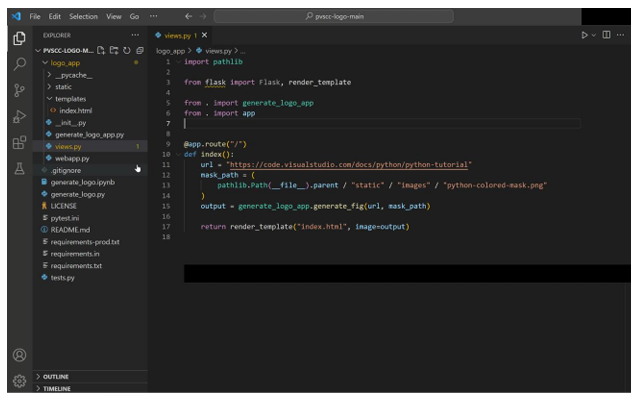The image size is (641, 396).
Task: Click the VS Code logo icon
Action: [16, 16]
